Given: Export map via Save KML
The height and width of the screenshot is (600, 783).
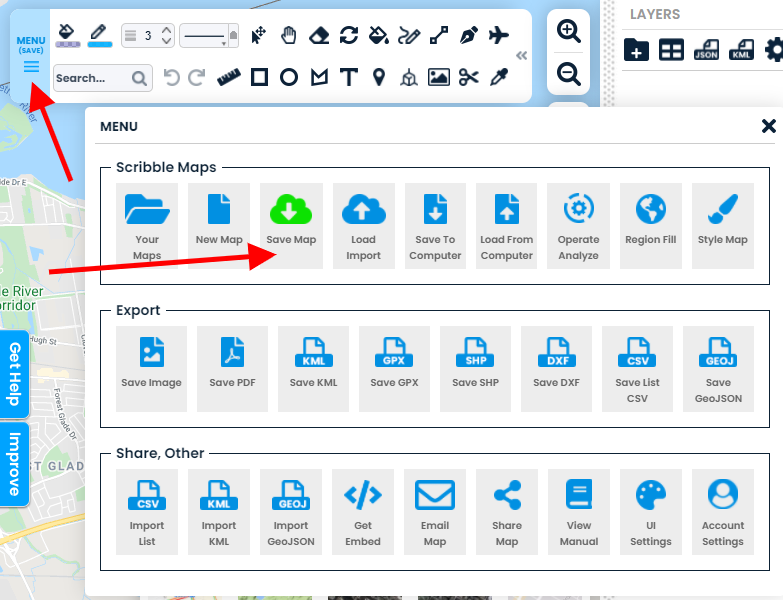Looking at the screenshot, I should [x=313, y=368].
